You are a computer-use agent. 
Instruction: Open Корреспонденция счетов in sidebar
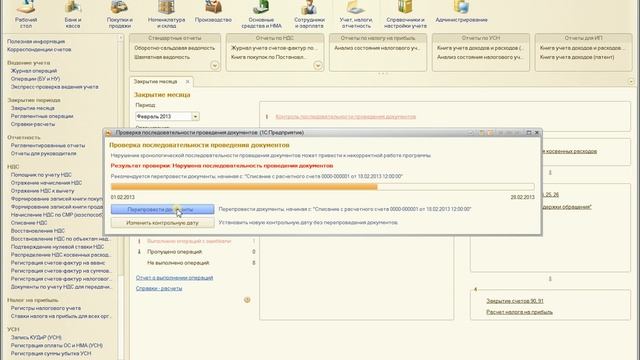(x=39, y=49)
